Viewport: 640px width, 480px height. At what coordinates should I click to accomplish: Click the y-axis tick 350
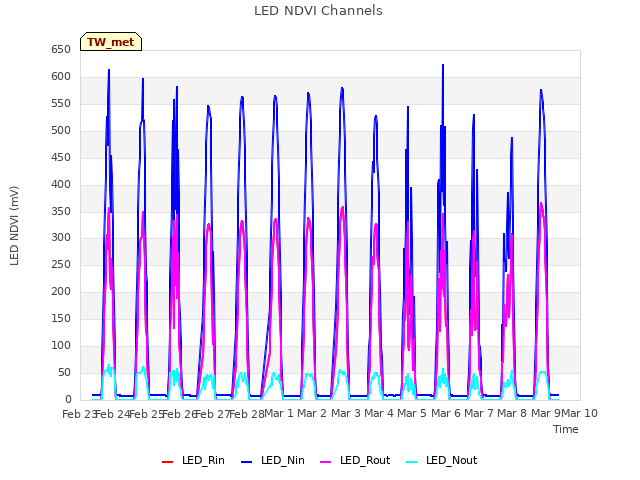[61, 211]
